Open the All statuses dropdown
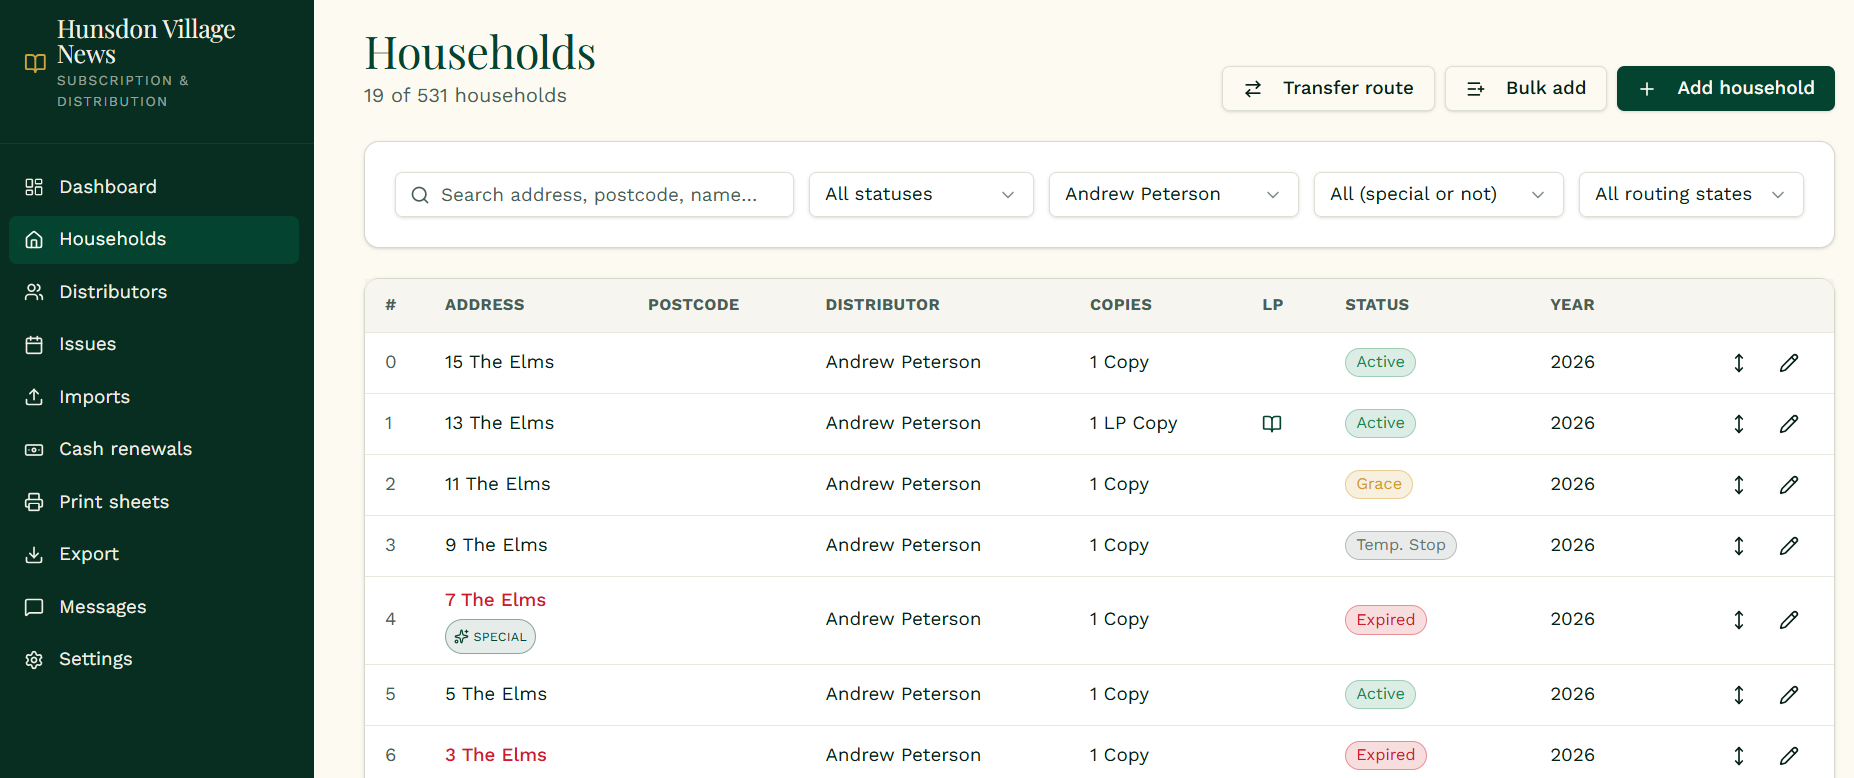This screenshot has width=1854, height=778. point(921,194)
